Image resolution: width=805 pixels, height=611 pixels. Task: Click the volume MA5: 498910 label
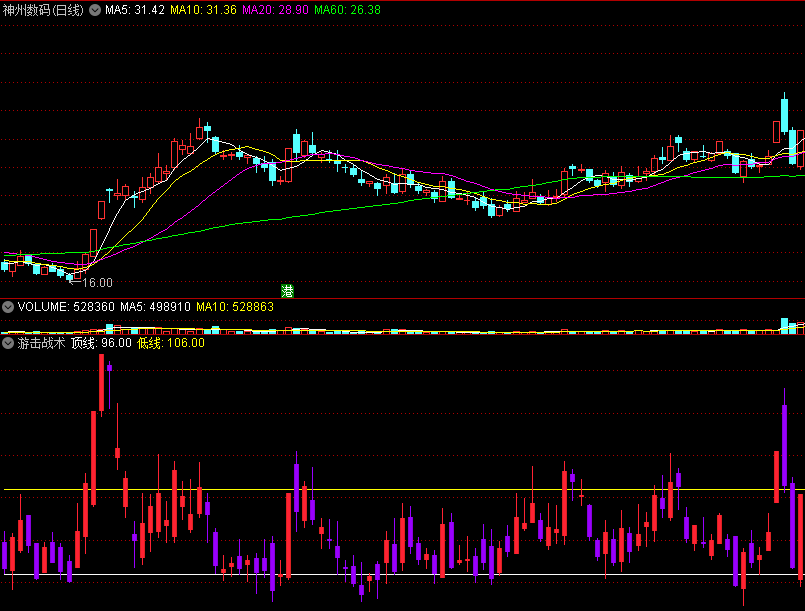coord(156,307)
